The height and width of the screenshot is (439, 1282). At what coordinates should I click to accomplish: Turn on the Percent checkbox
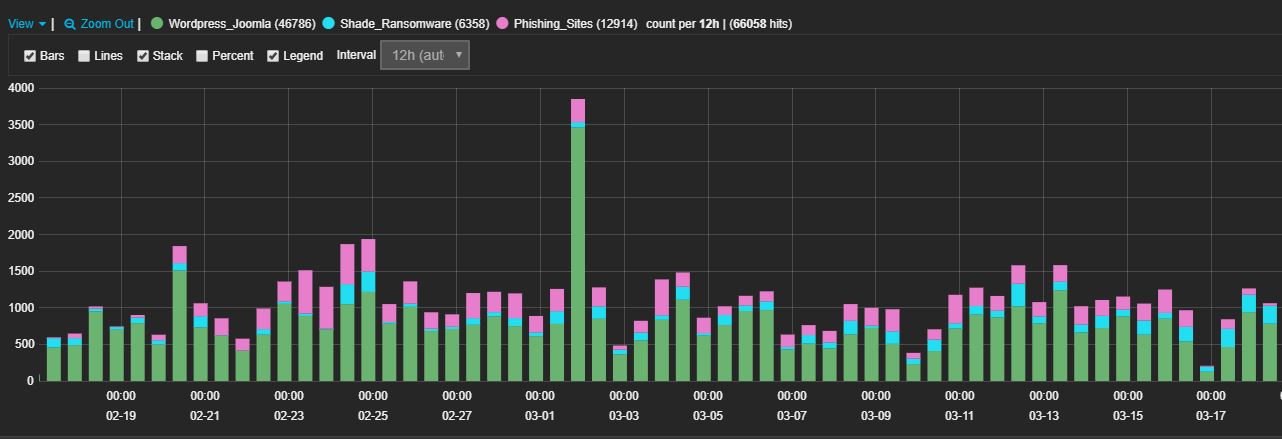click(x=202, y=56)
